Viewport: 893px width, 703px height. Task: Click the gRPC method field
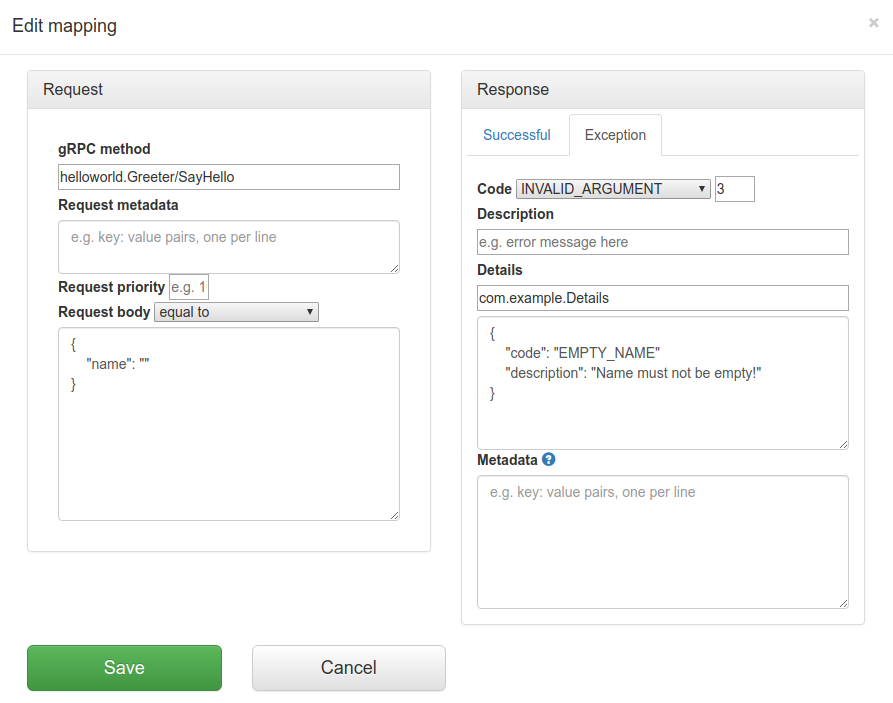click(228, 176)
